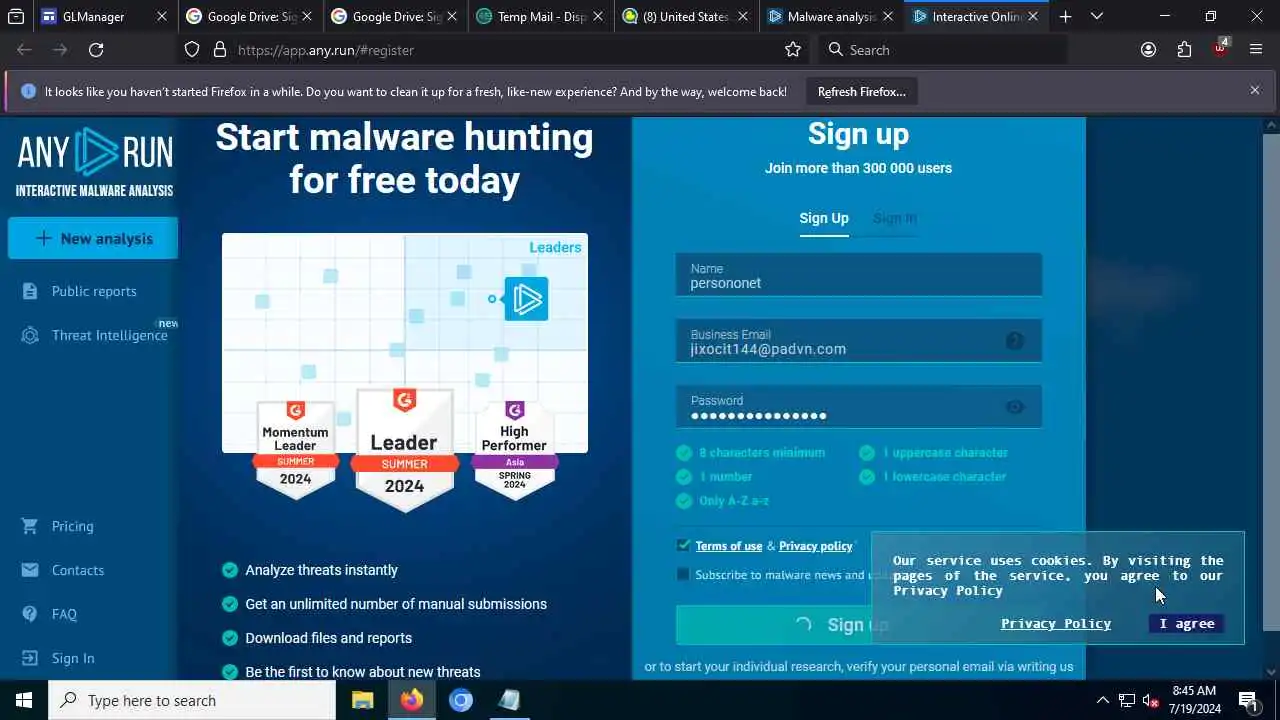Screen dimensions: 1280x720
Task: Click I agree on cookie notice
Action: (1186, 623)
